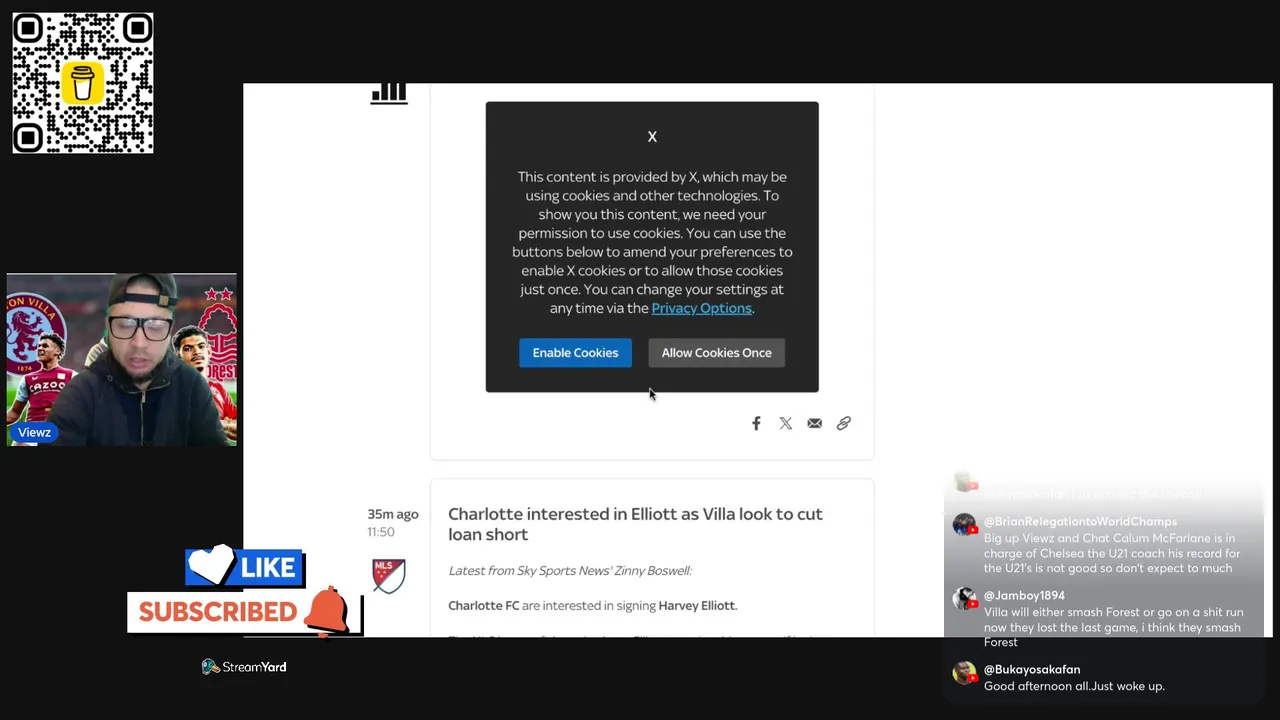Image resolution: width=1280 pixels, height=720 pixels.
Task: Open the Privacy Options link
Action: coord(701,308)
